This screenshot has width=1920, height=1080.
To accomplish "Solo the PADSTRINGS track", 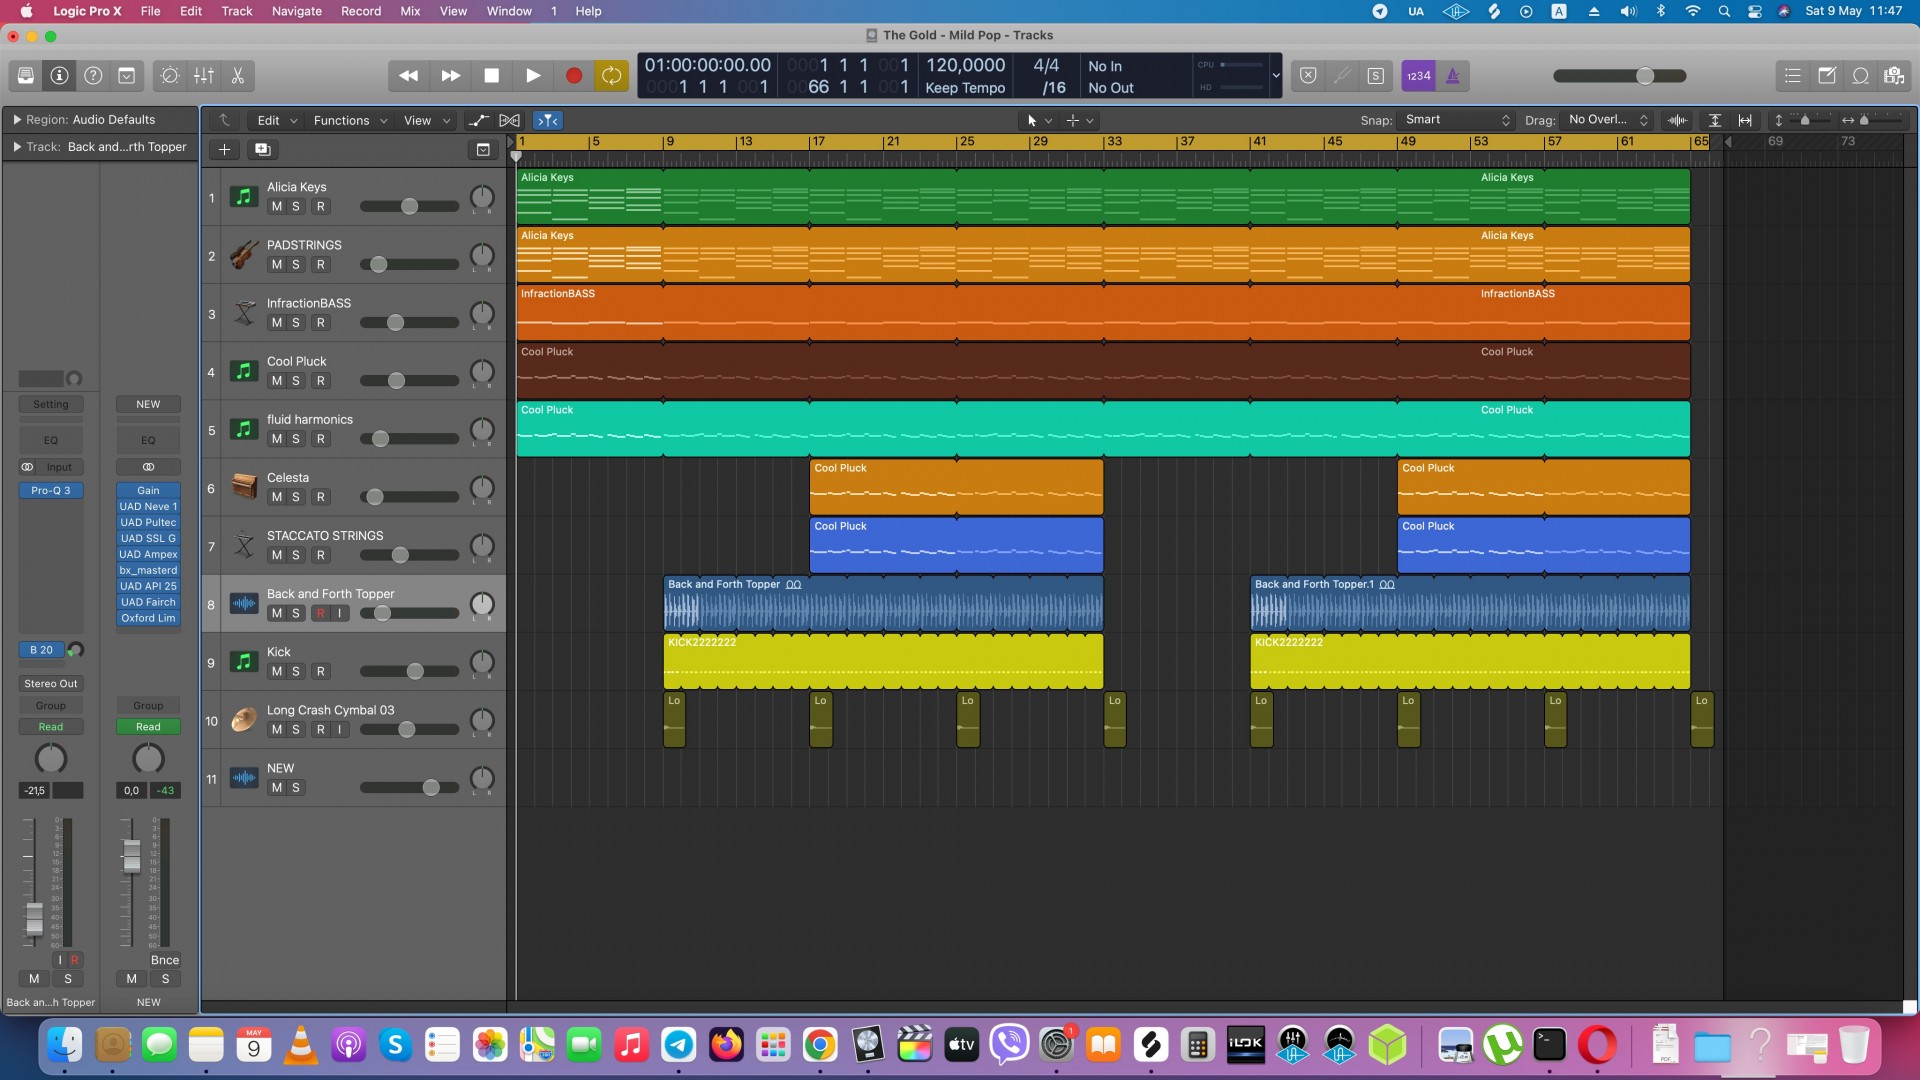I will (296, 265).
